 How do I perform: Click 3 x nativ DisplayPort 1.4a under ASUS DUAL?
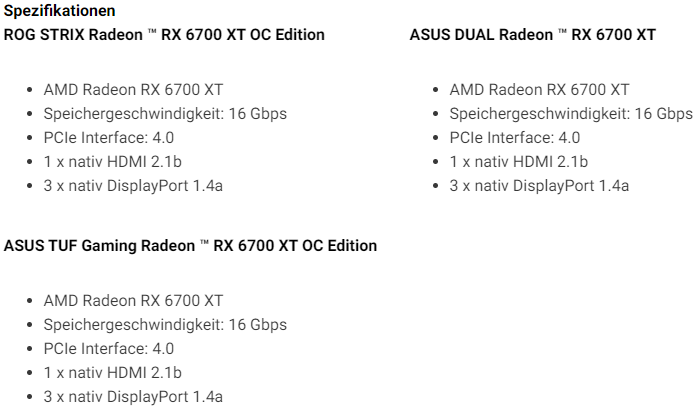539,186
